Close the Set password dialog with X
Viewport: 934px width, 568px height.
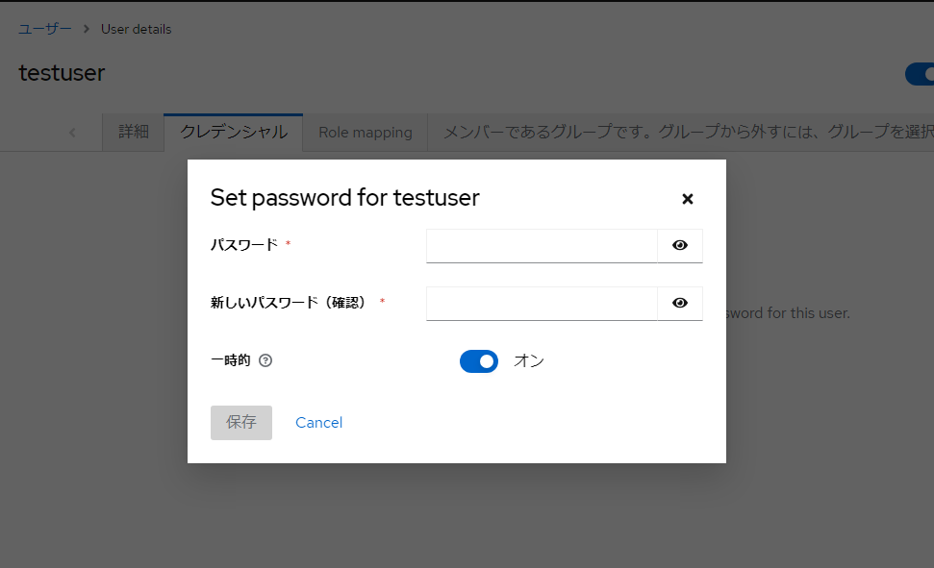click(x=687, y=199)
